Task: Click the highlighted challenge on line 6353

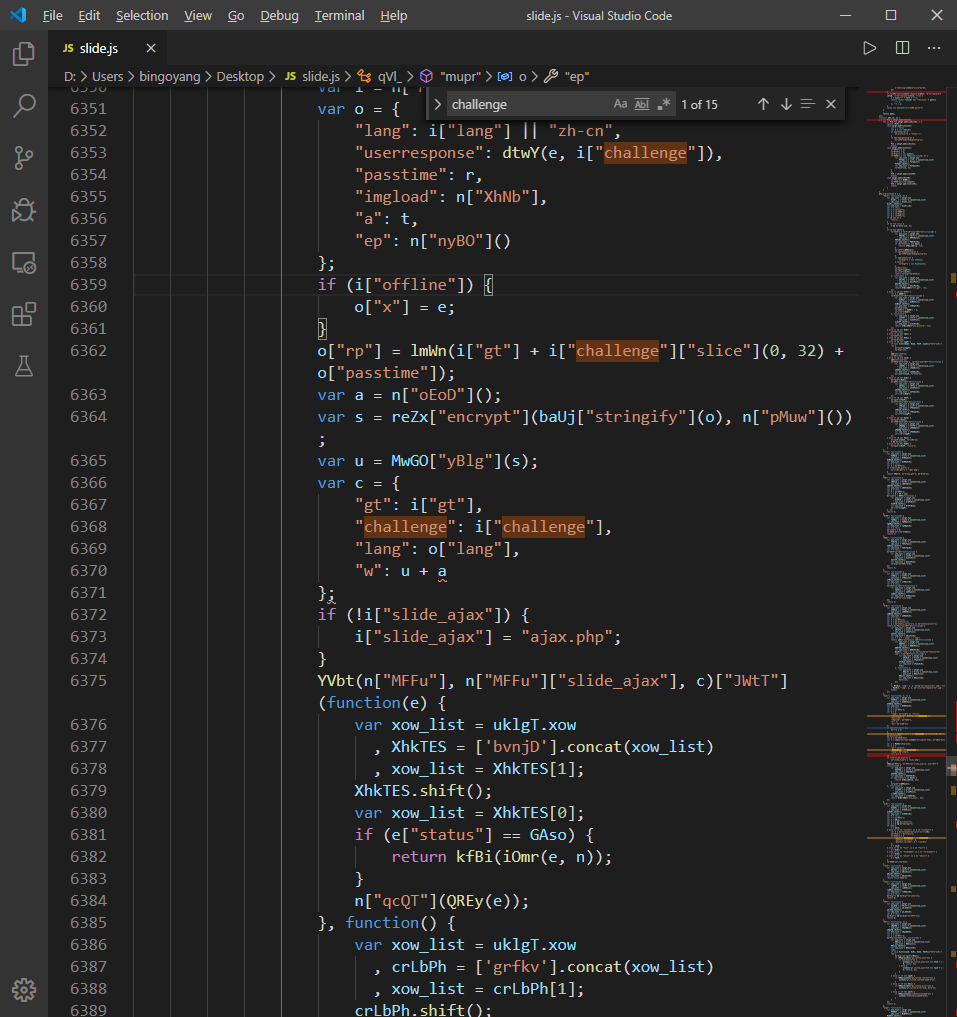Action: [645, 153]
